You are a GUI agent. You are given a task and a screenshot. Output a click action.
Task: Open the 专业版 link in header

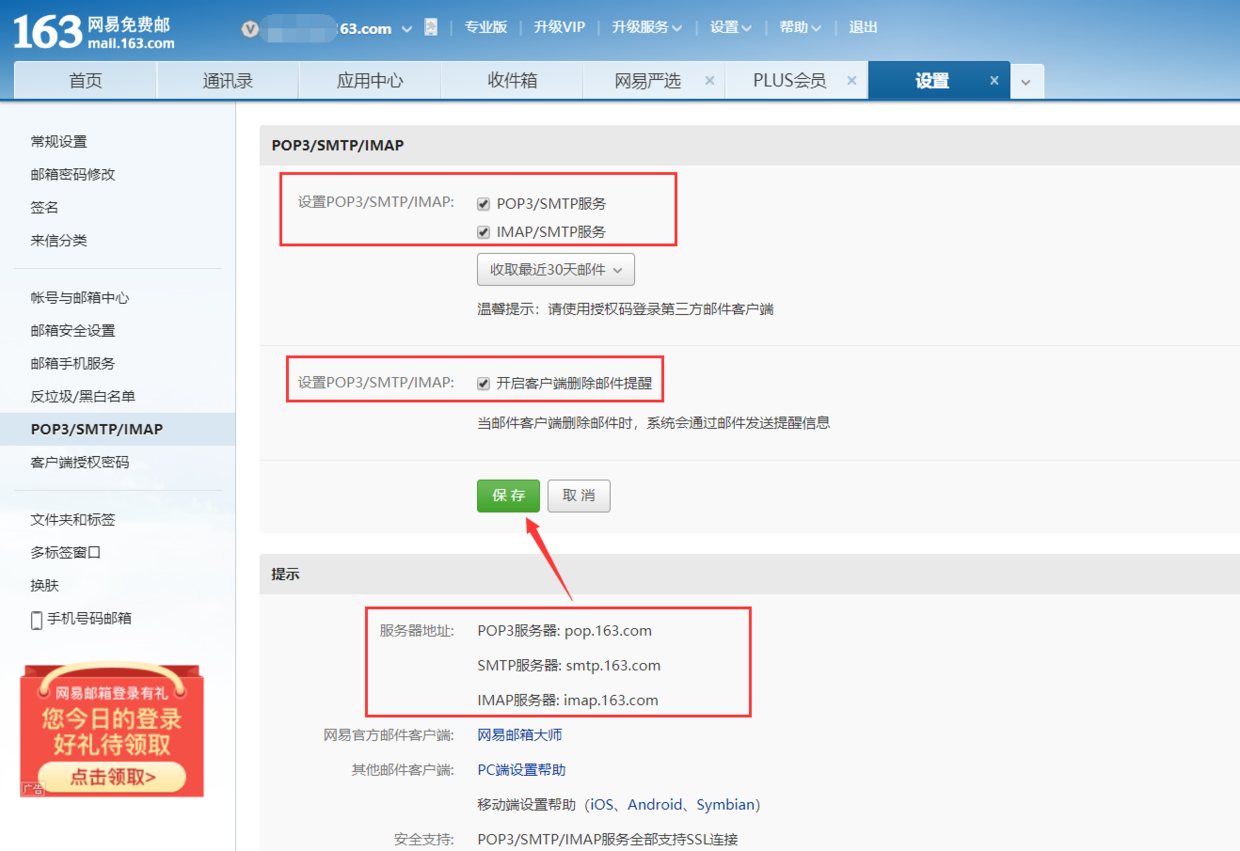(486, 28)
